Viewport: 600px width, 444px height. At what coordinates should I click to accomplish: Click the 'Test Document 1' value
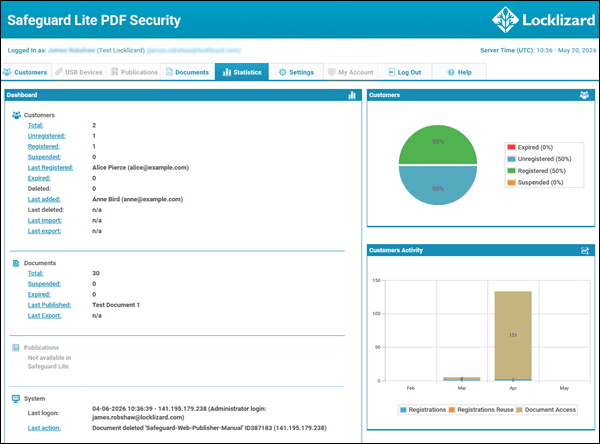[x=116, y=305]
